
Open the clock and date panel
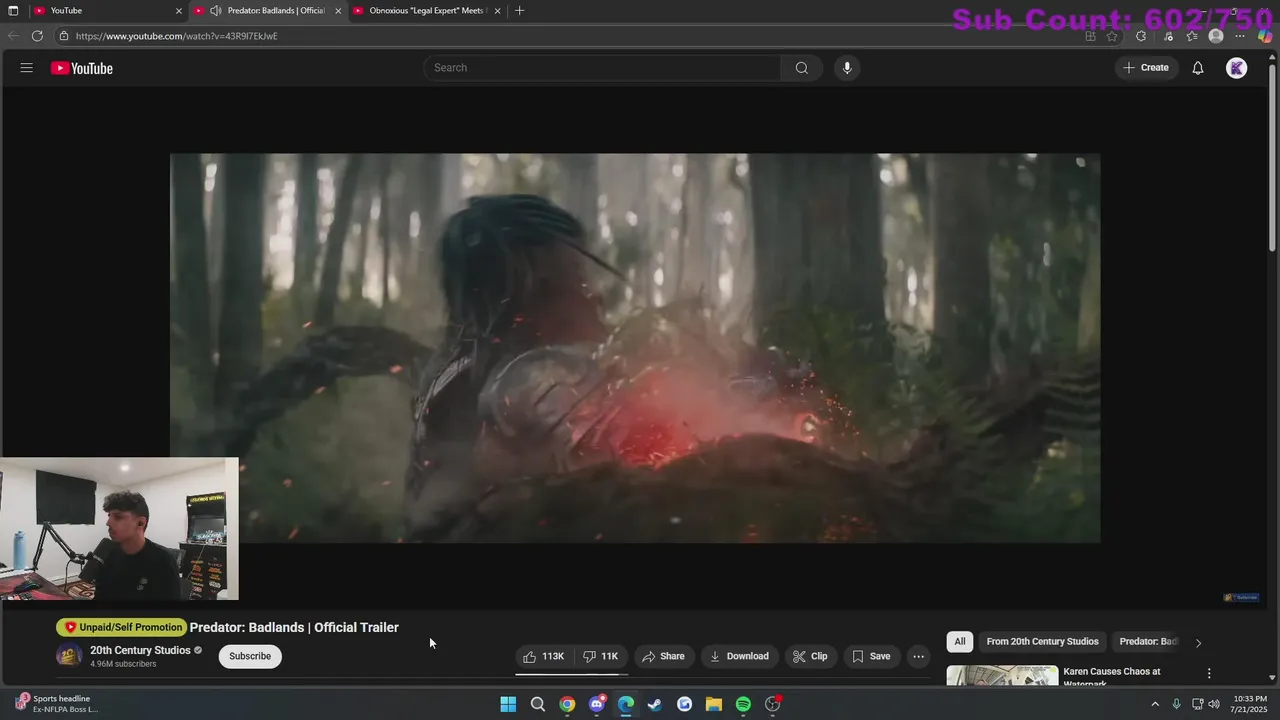[x=1250, y=704]
